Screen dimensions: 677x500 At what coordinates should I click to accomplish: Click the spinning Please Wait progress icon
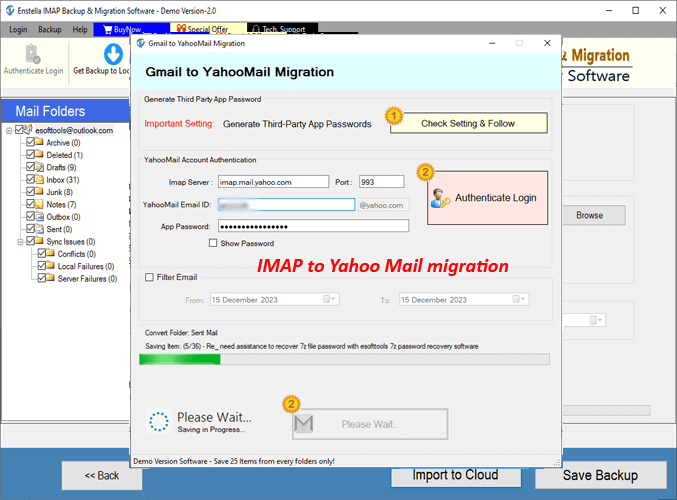[158, 421]
